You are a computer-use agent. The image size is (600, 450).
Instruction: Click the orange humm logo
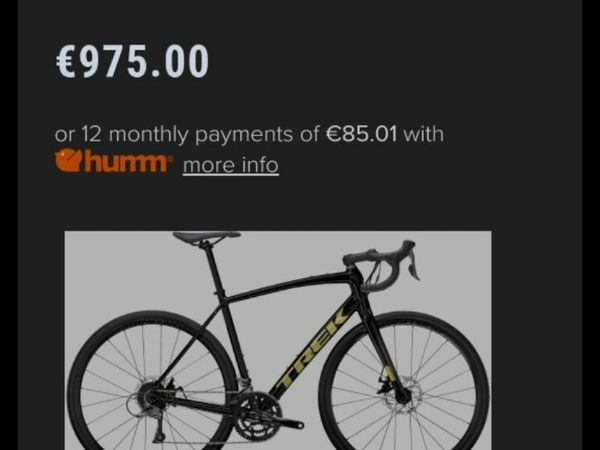[x=113, y=161]
